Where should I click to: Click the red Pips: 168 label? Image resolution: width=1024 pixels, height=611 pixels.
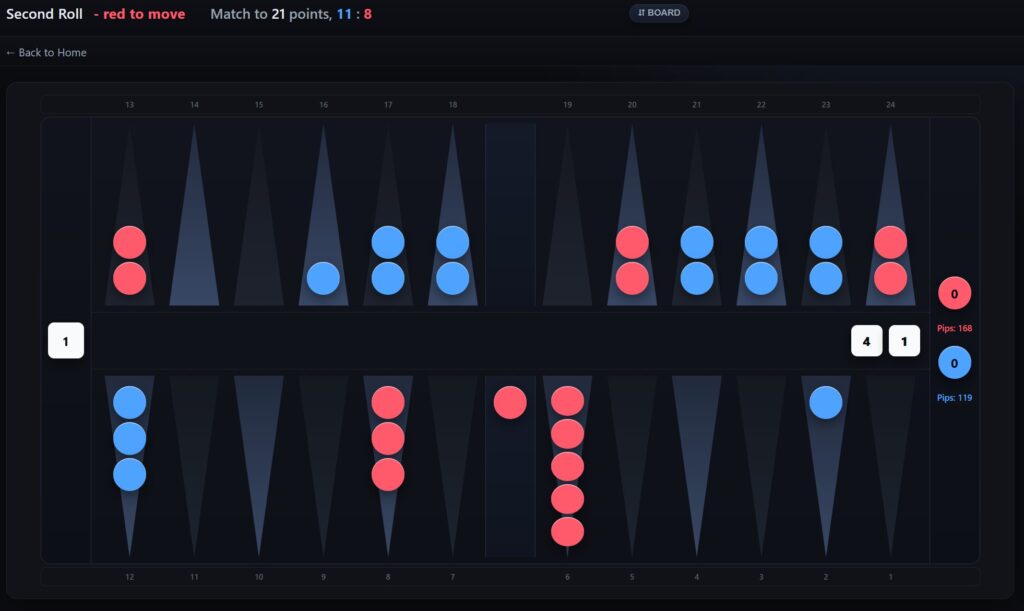(x=954, y=328)
